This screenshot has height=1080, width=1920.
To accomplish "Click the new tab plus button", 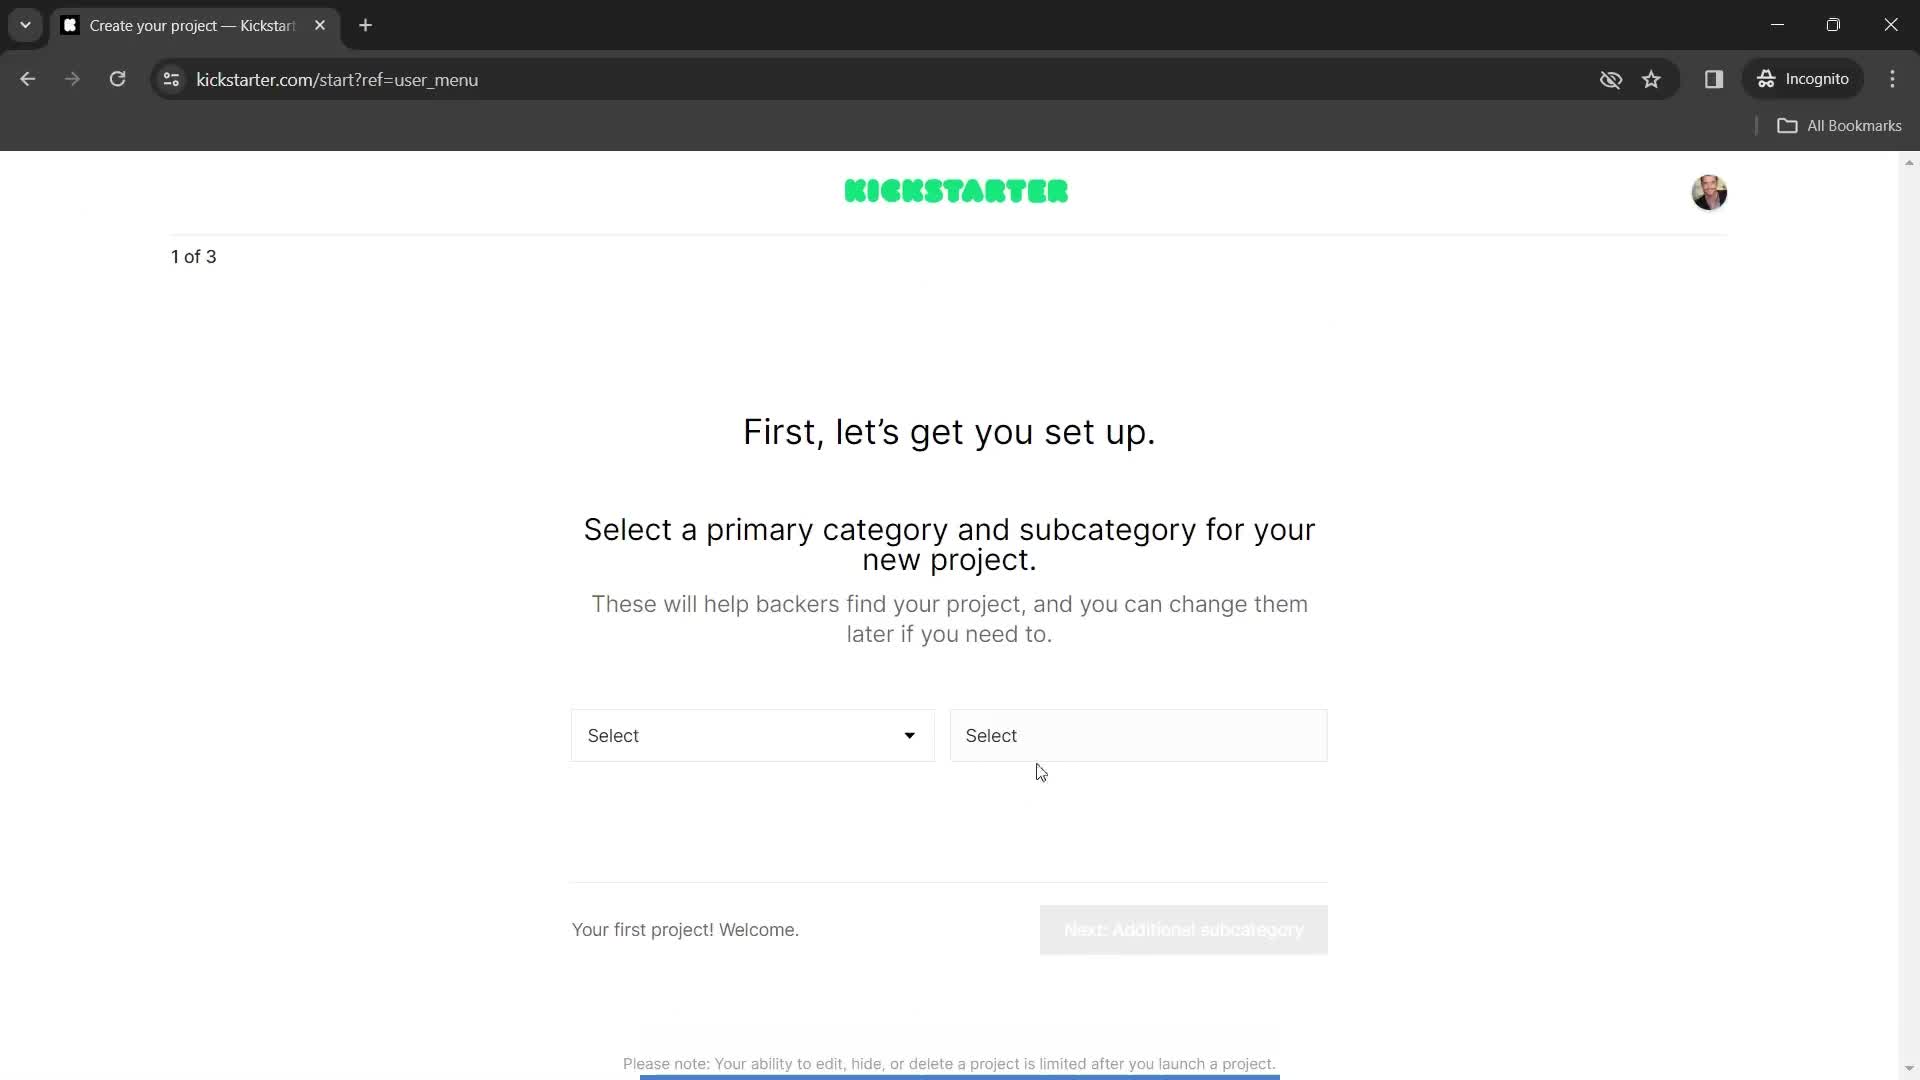I will (365, 25).
